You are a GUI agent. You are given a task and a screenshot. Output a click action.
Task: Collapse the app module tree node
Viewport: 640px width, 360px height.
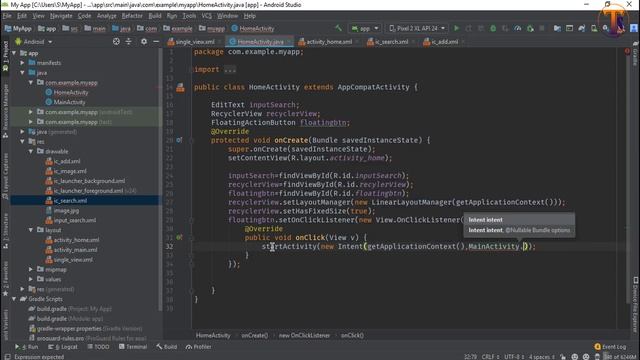click(x=14, y=53)
